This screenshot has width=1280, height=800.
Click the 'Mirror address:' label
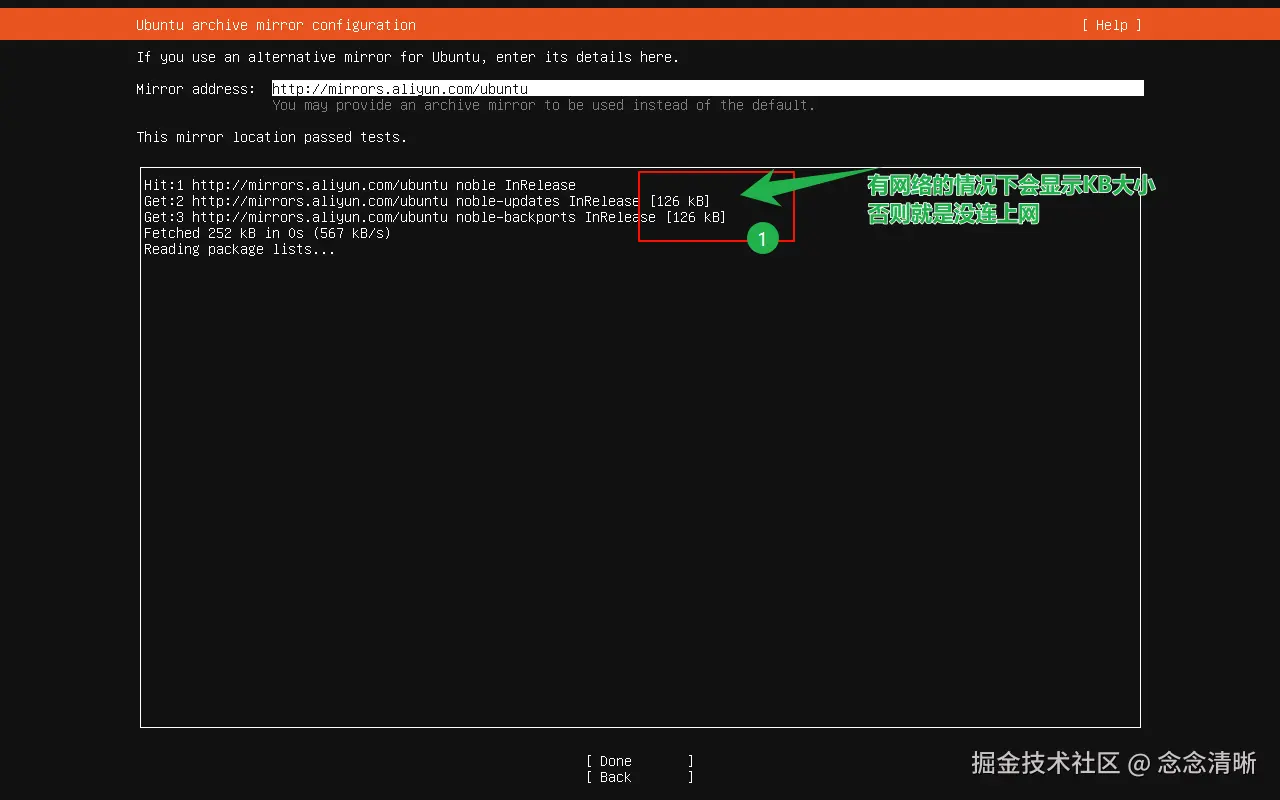196,89
